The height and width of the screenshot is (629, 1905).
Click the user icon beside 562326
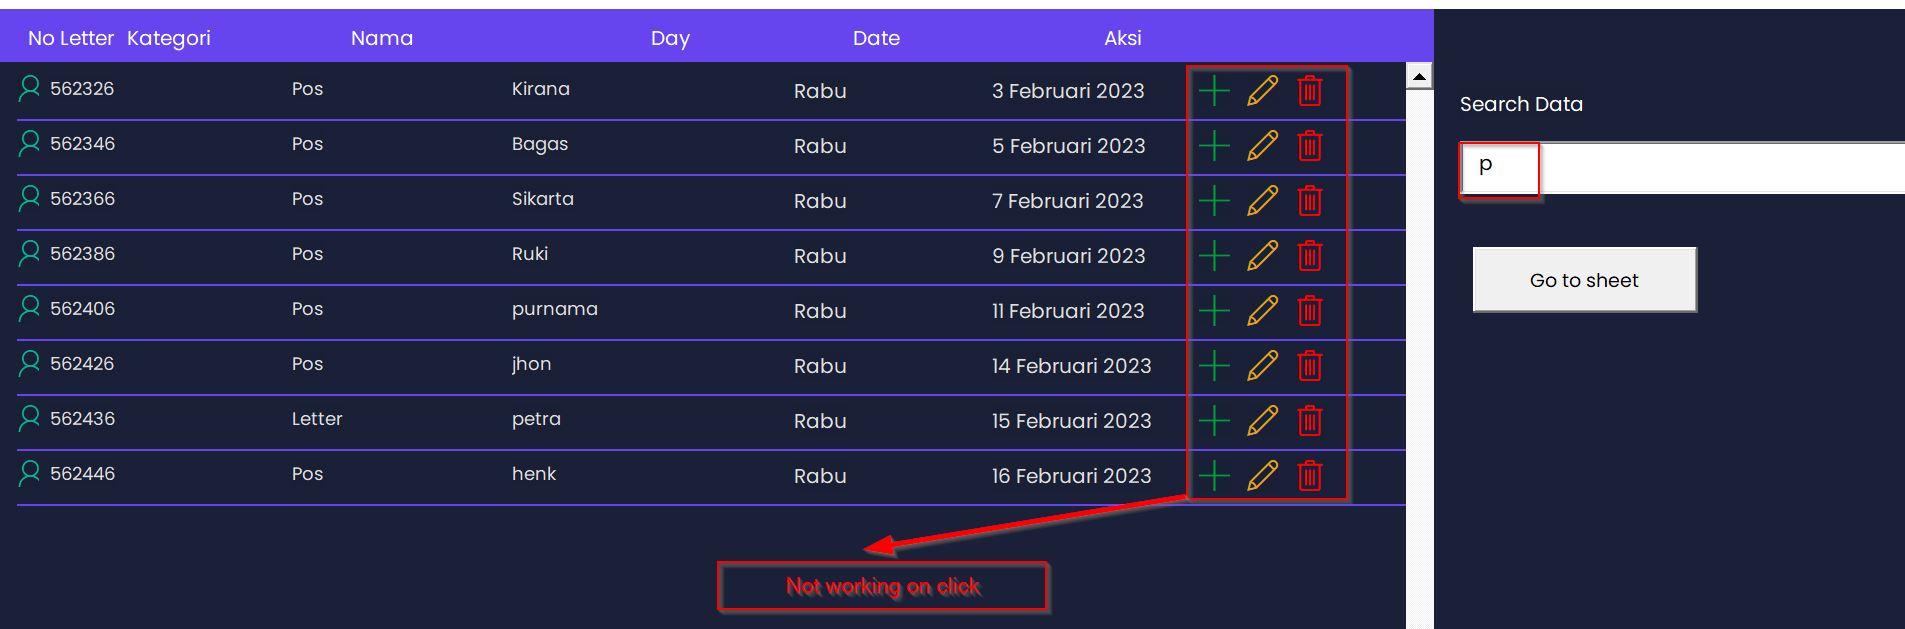click(30, 89)
